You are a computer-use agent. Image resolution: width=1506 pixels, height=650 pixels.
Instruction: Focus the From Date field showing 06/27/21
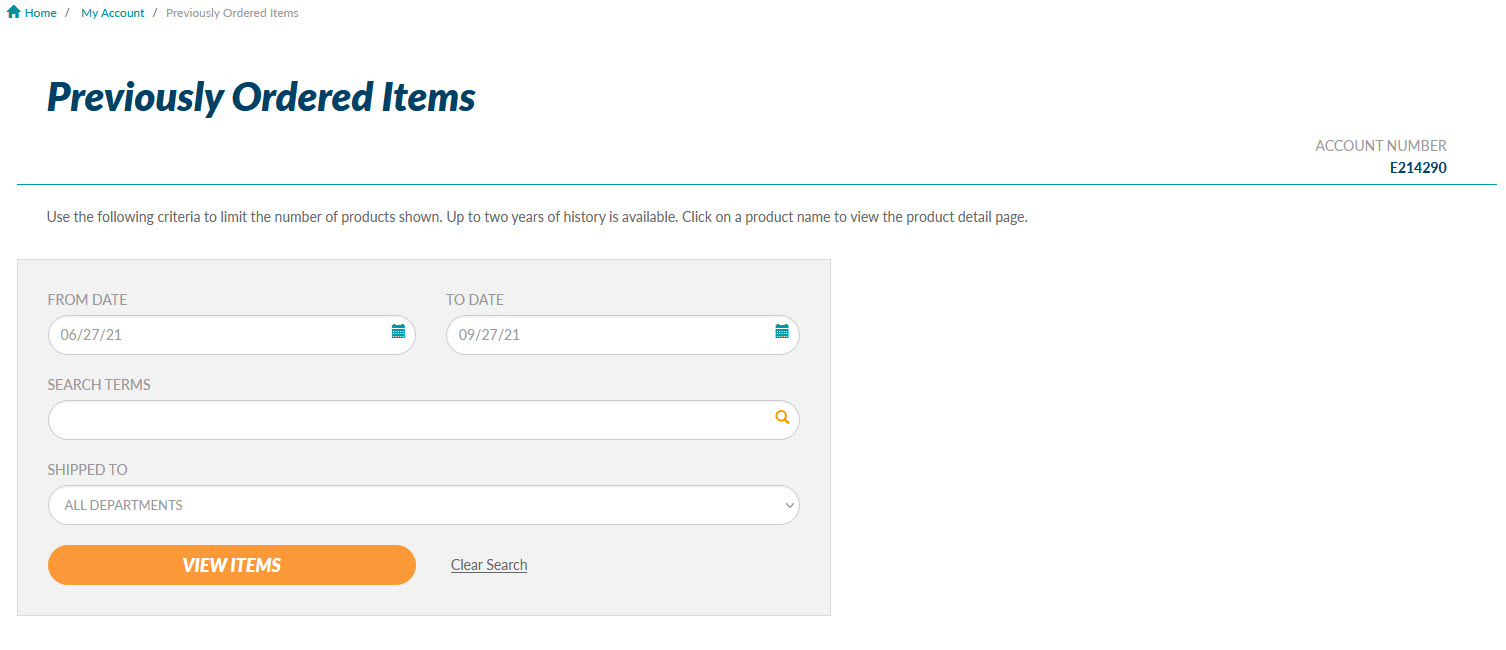click(232, 335)
